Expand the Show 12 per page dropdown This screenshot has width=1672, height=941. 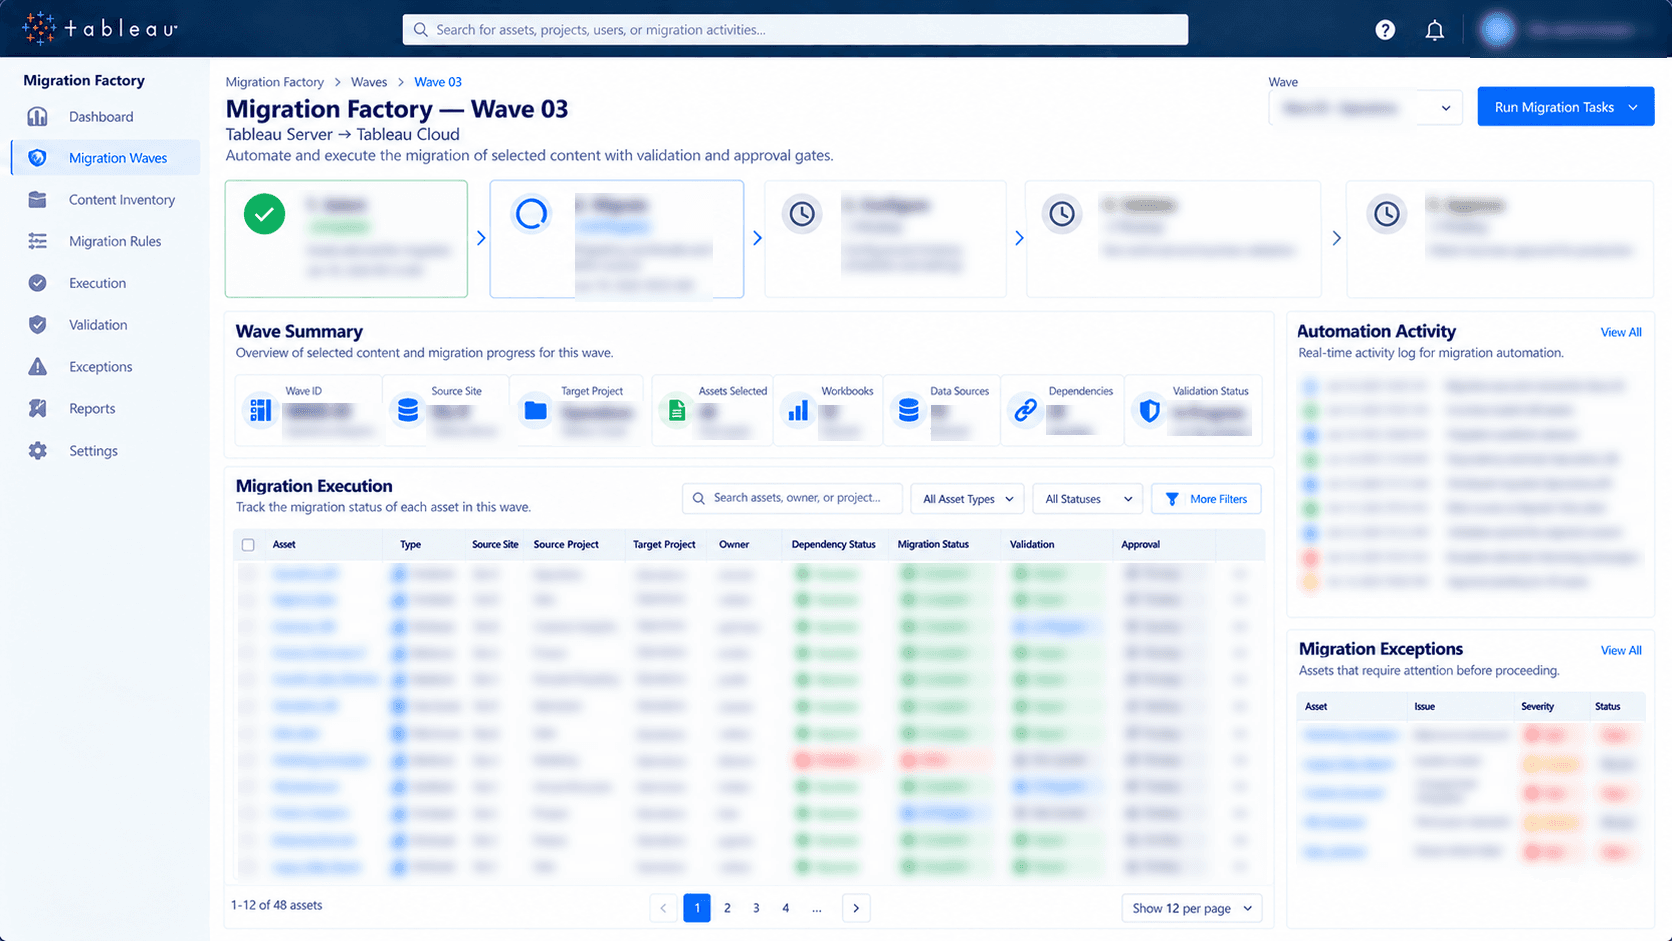[x=1192, y=908]
